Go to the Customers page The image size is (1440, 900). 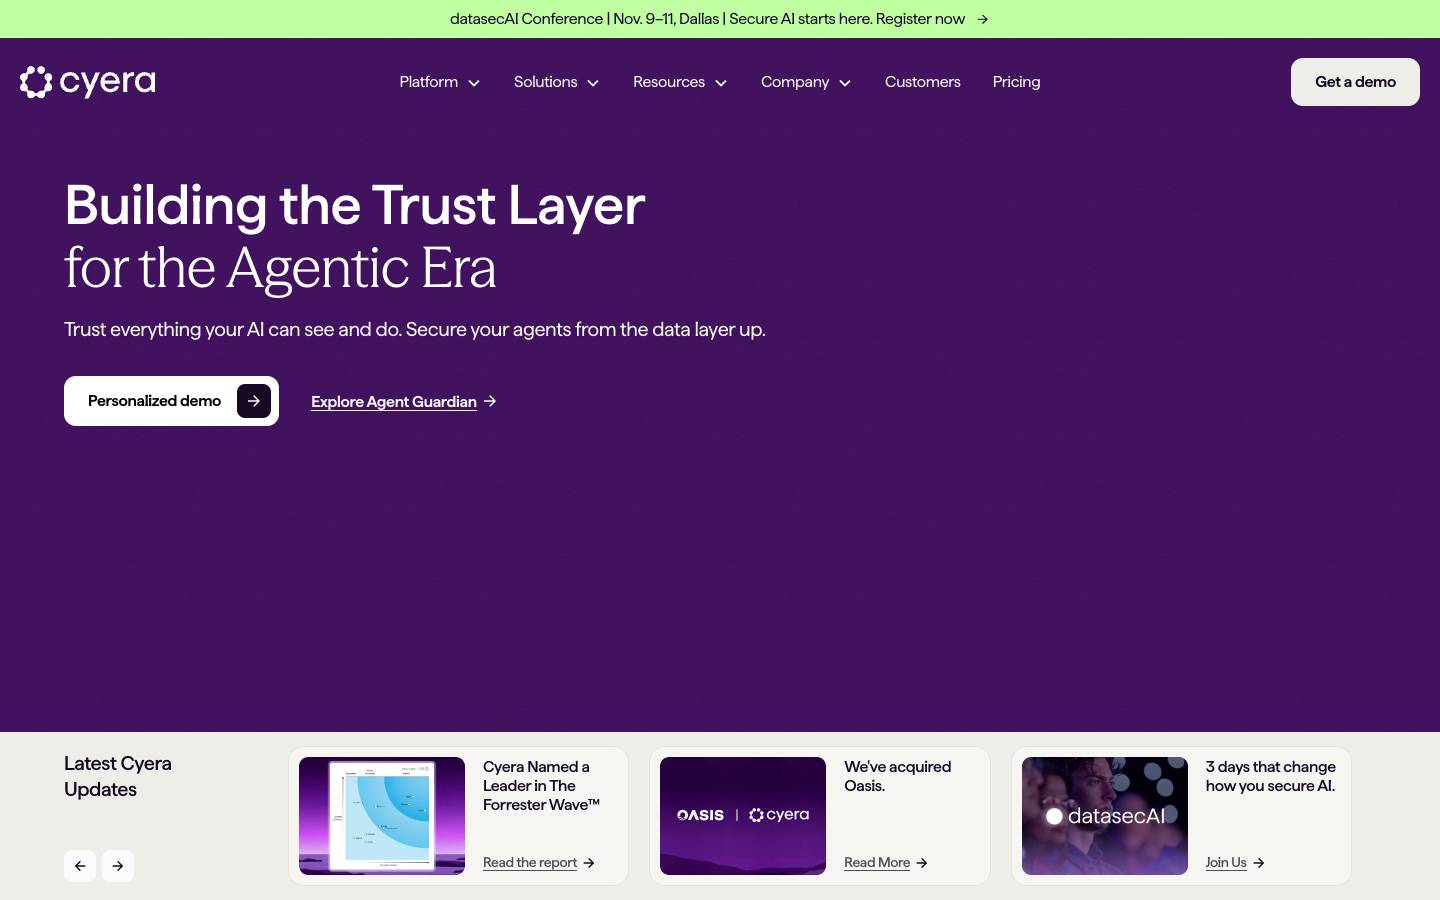(923, 82)
